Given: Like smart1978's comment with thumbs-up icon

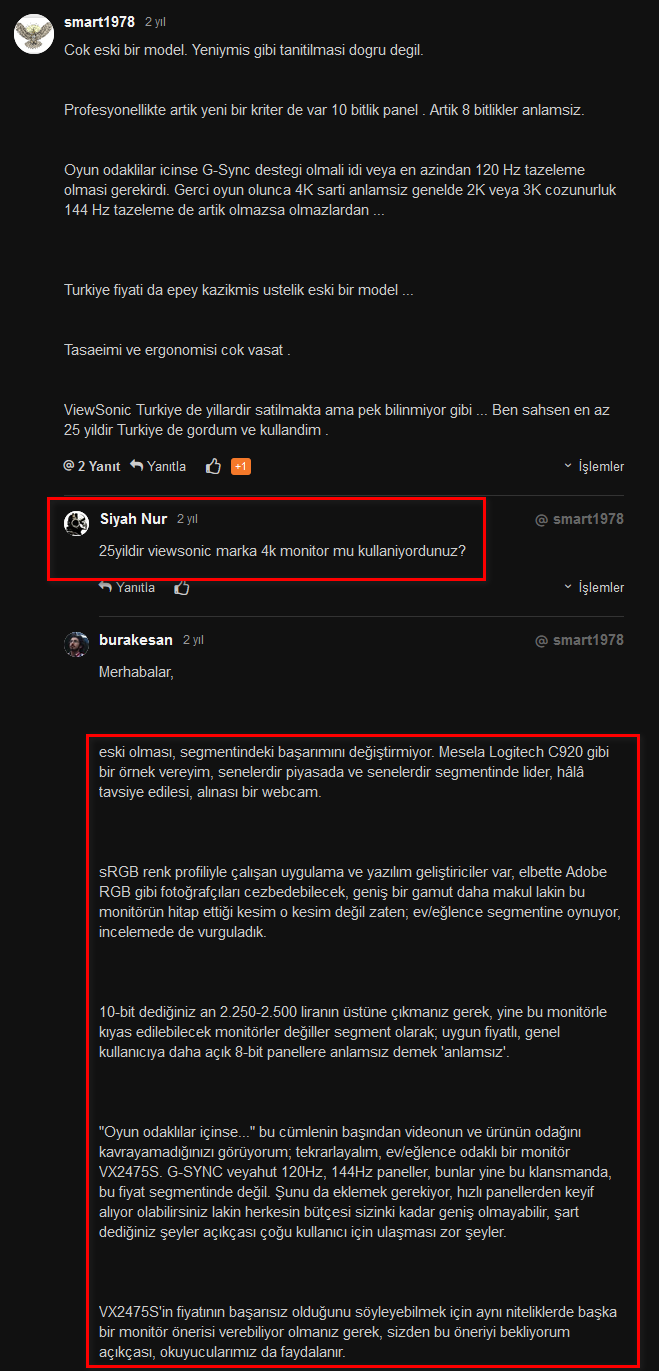Looking at the screenshot, I should click(x=213, y=466).
